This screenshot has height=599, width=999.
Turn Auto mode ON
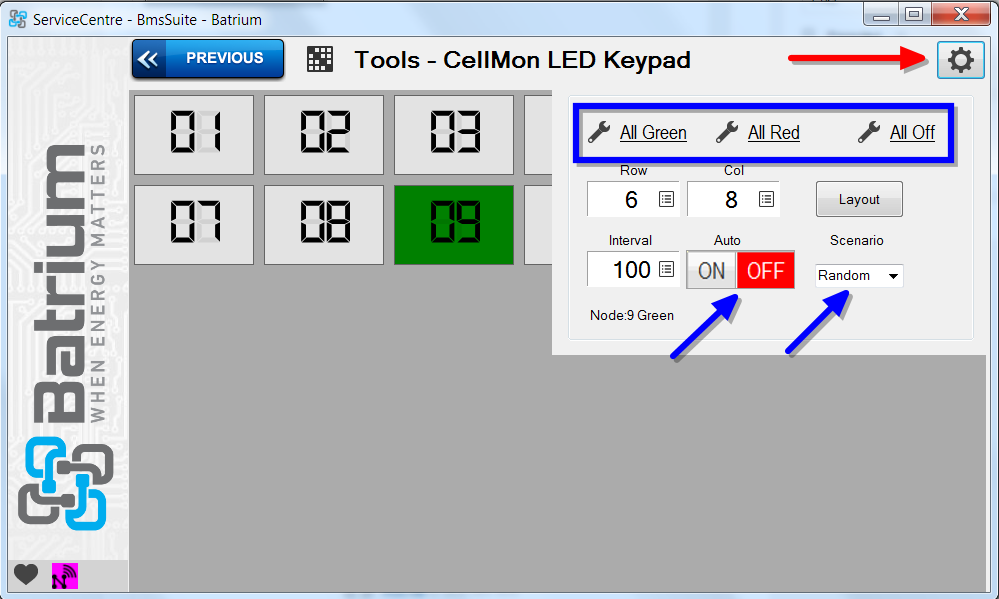click(712, 270)
